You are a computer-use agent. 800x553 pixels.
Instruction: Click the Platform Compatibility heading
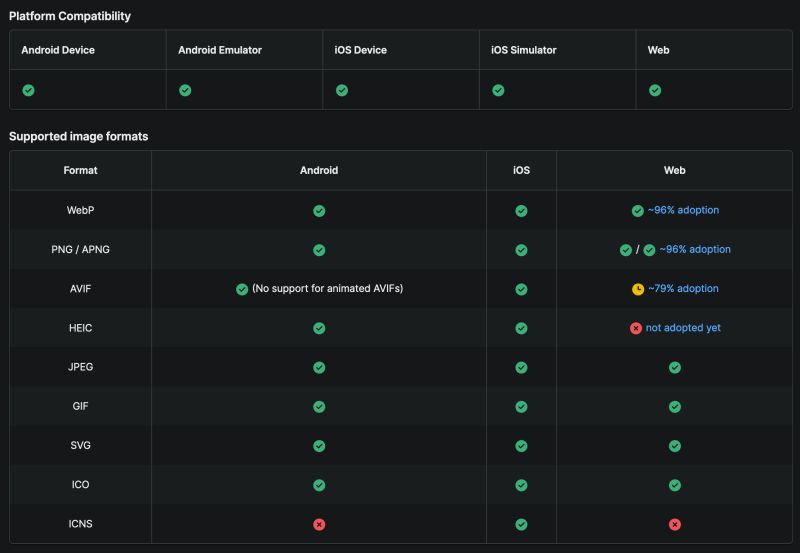coord(70,16)
